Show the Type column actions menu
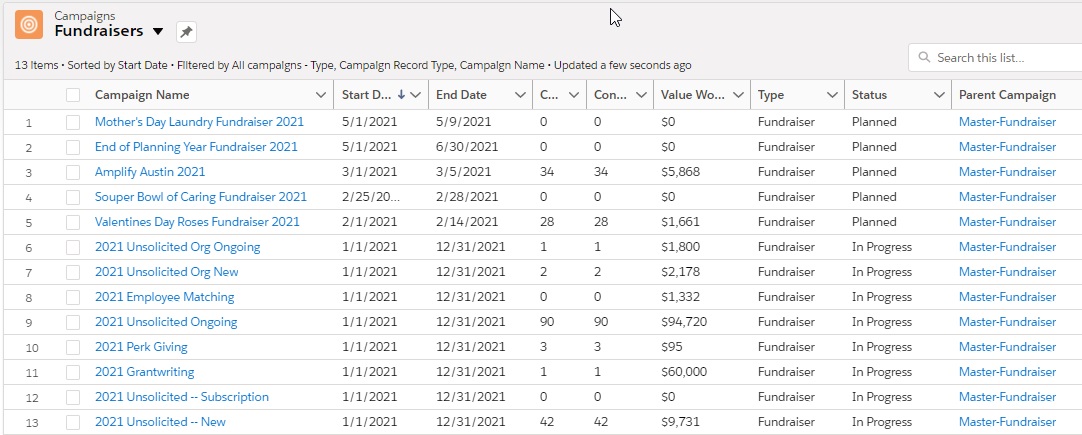This screenshot has width=1082, height=435. click(832, 95)
